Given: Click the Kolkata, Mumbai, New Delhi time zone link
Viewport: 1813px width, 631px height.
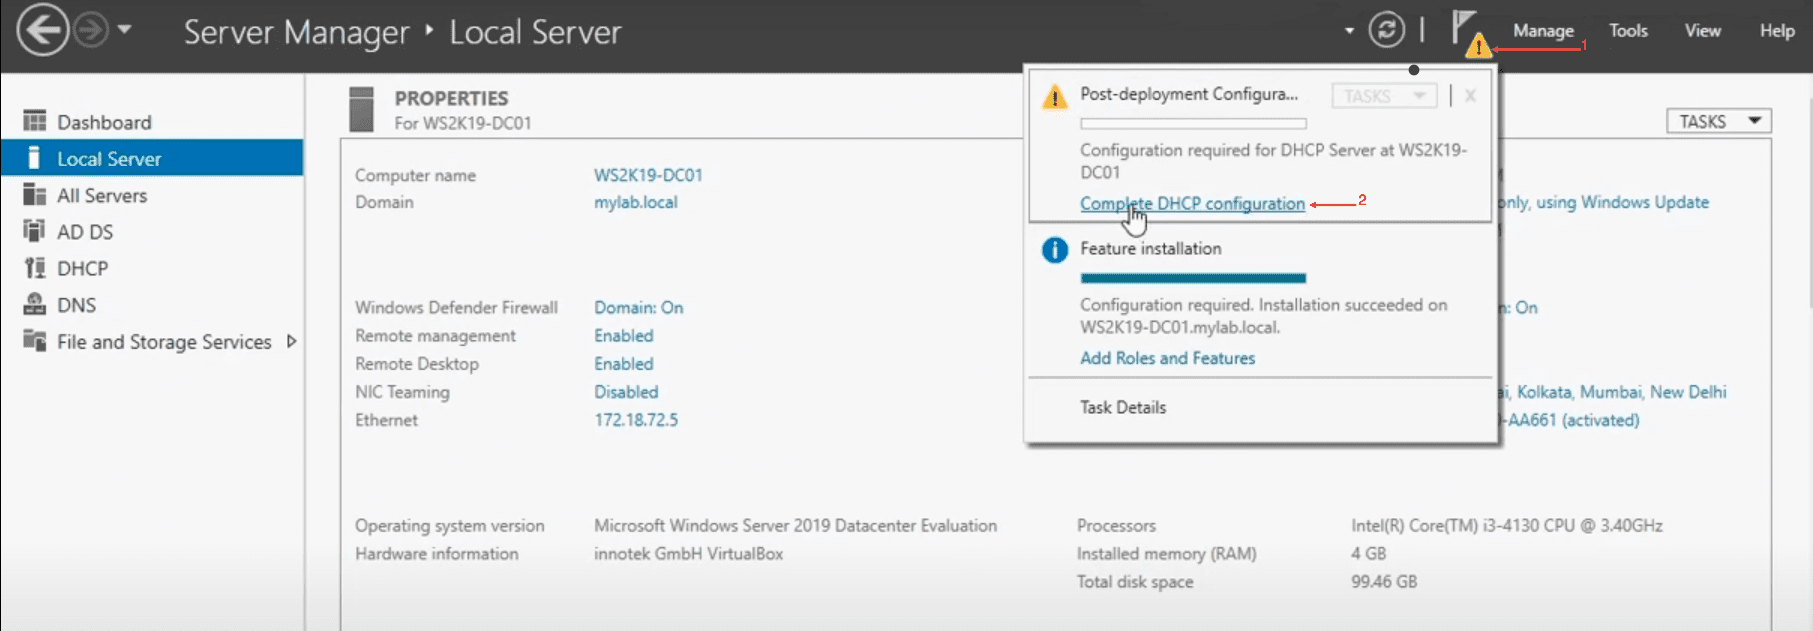Looking at the screenshot, I should [x=1613, y=392].
